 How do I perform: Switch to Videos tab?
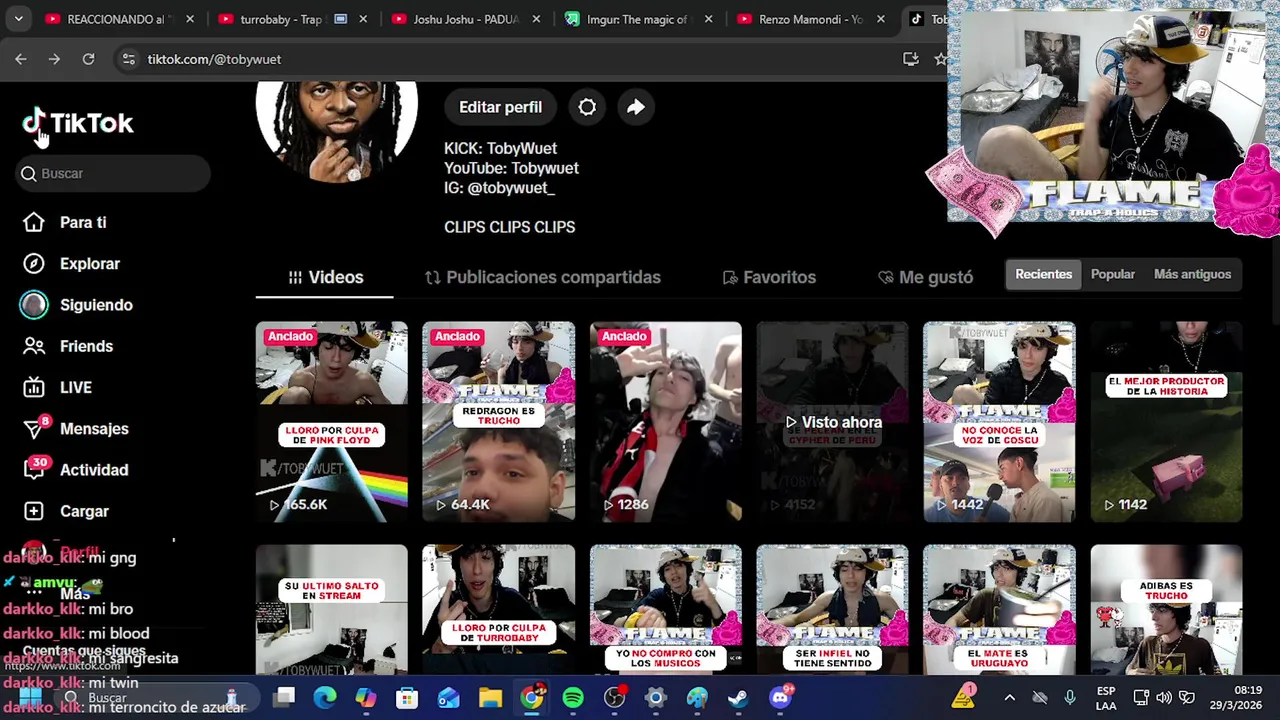coord(325,277)
